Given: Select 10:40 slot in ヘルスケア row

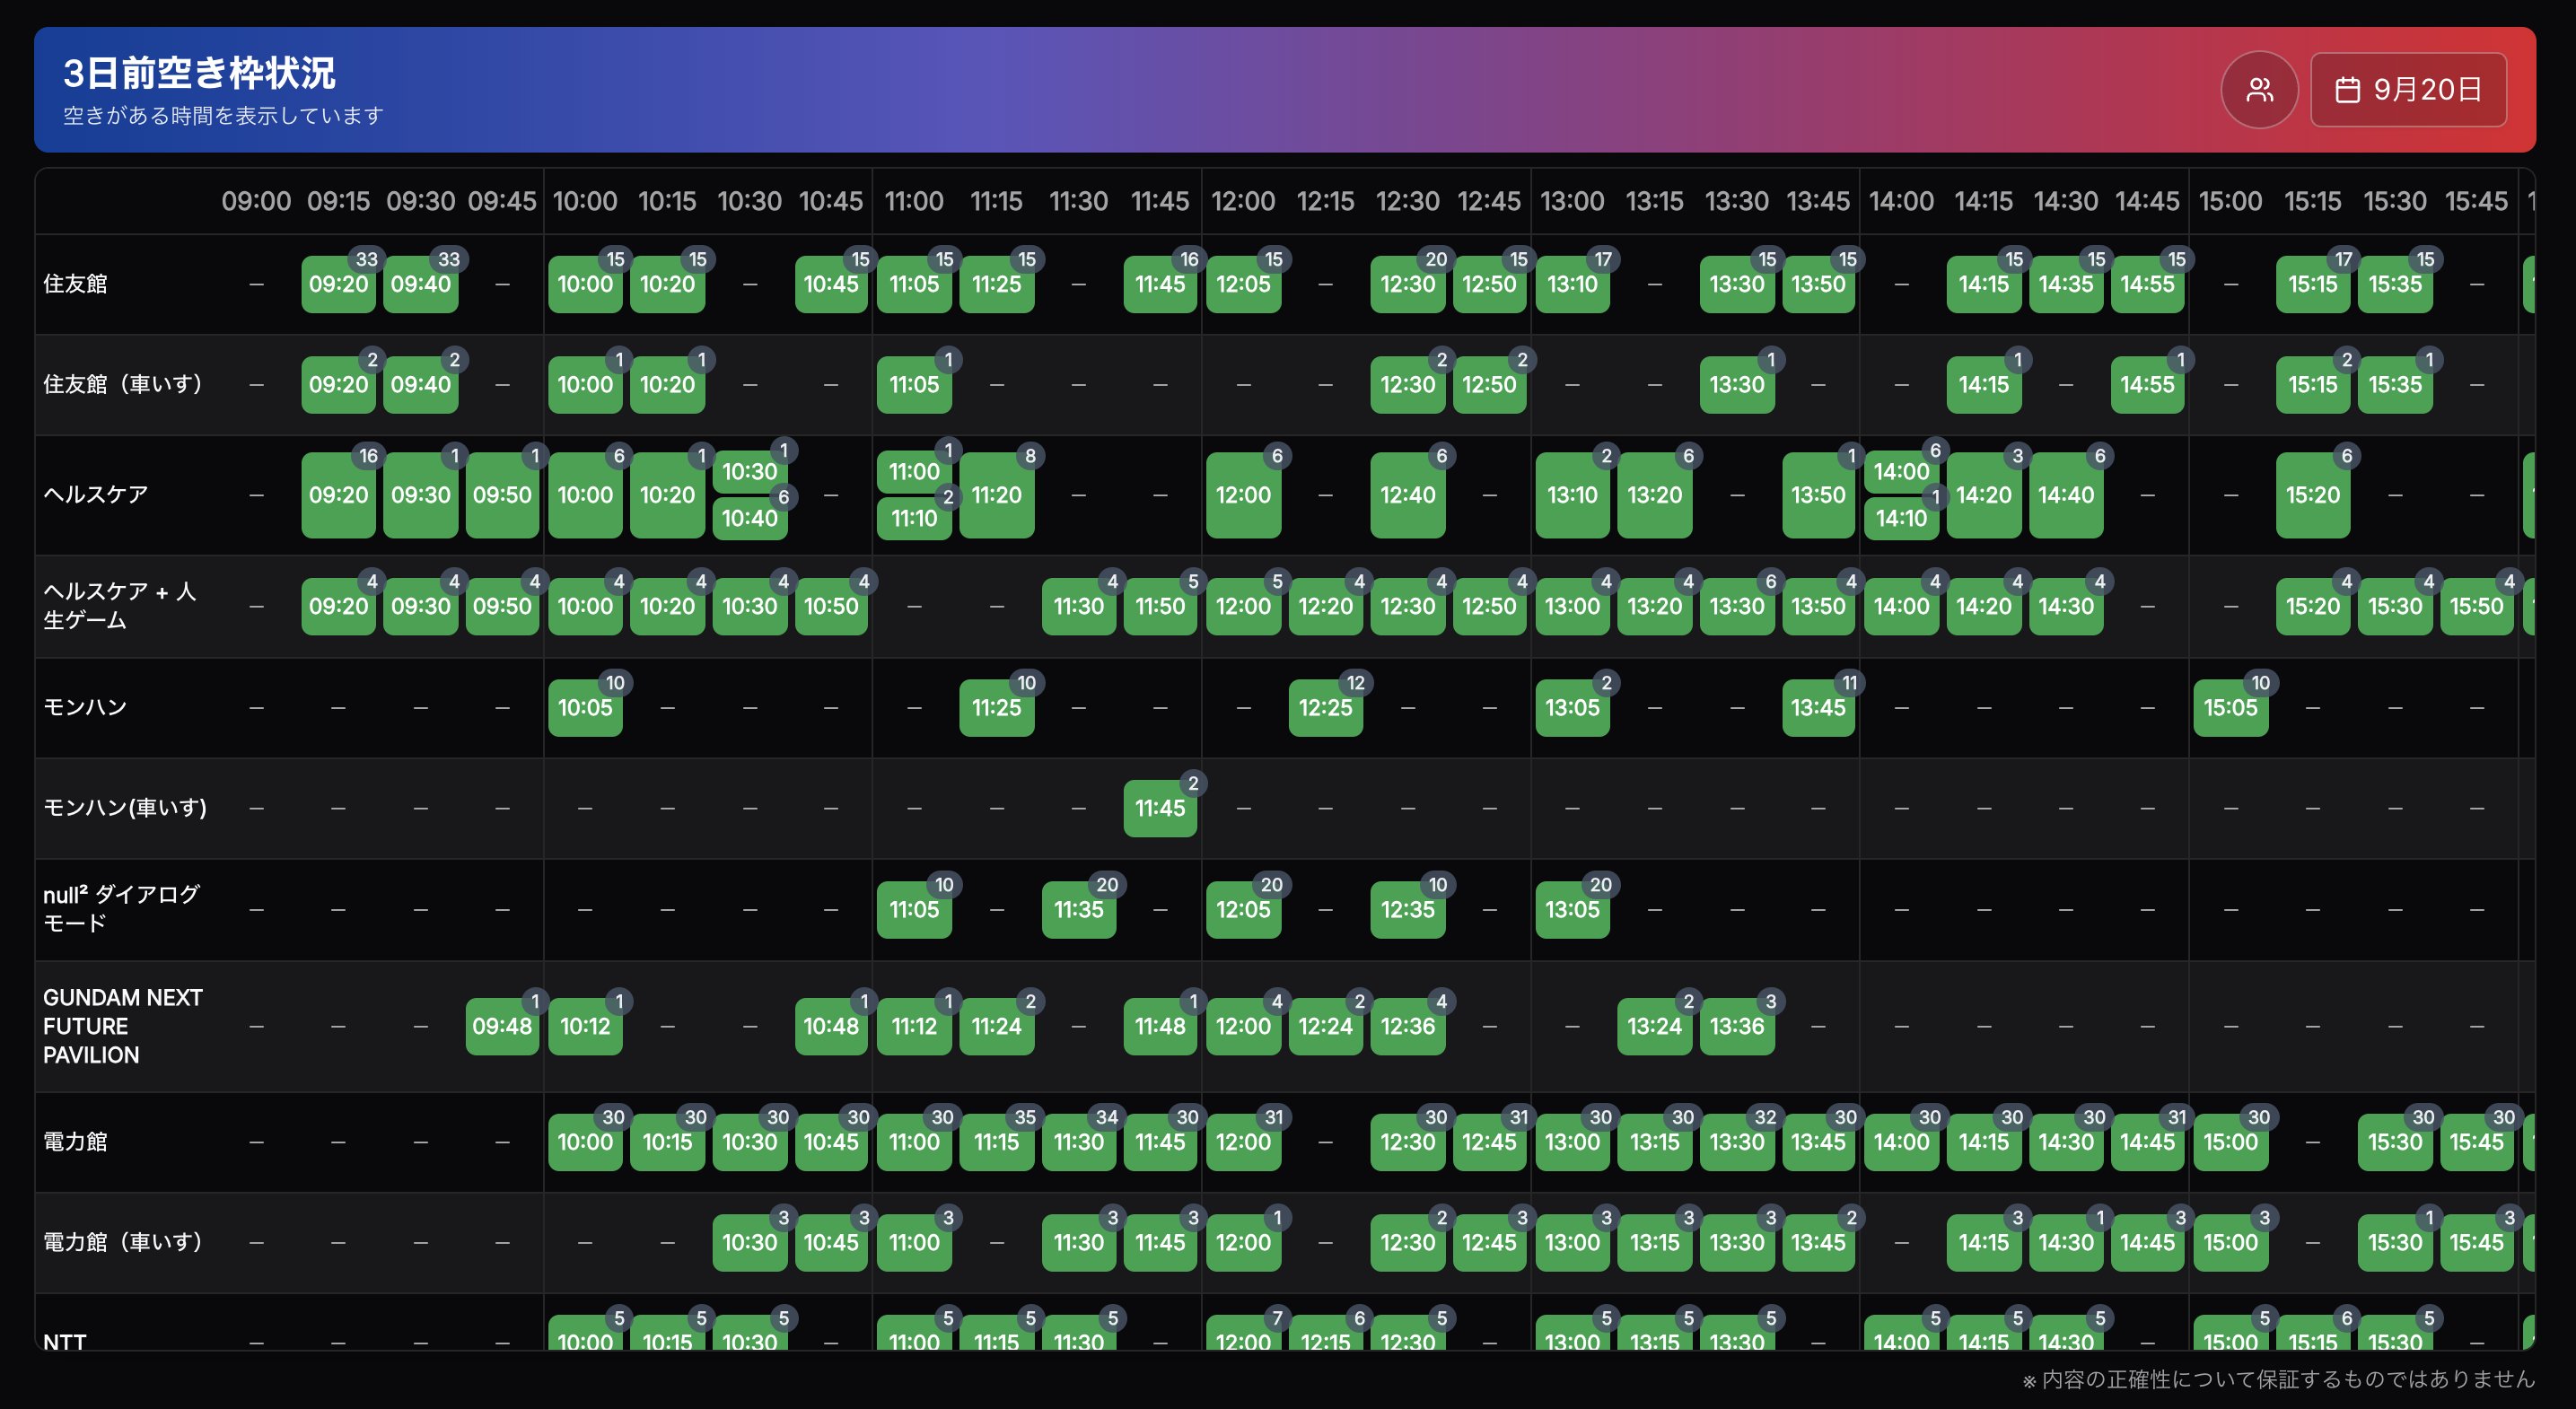Looking at the screenshot, I should point(749,518).
